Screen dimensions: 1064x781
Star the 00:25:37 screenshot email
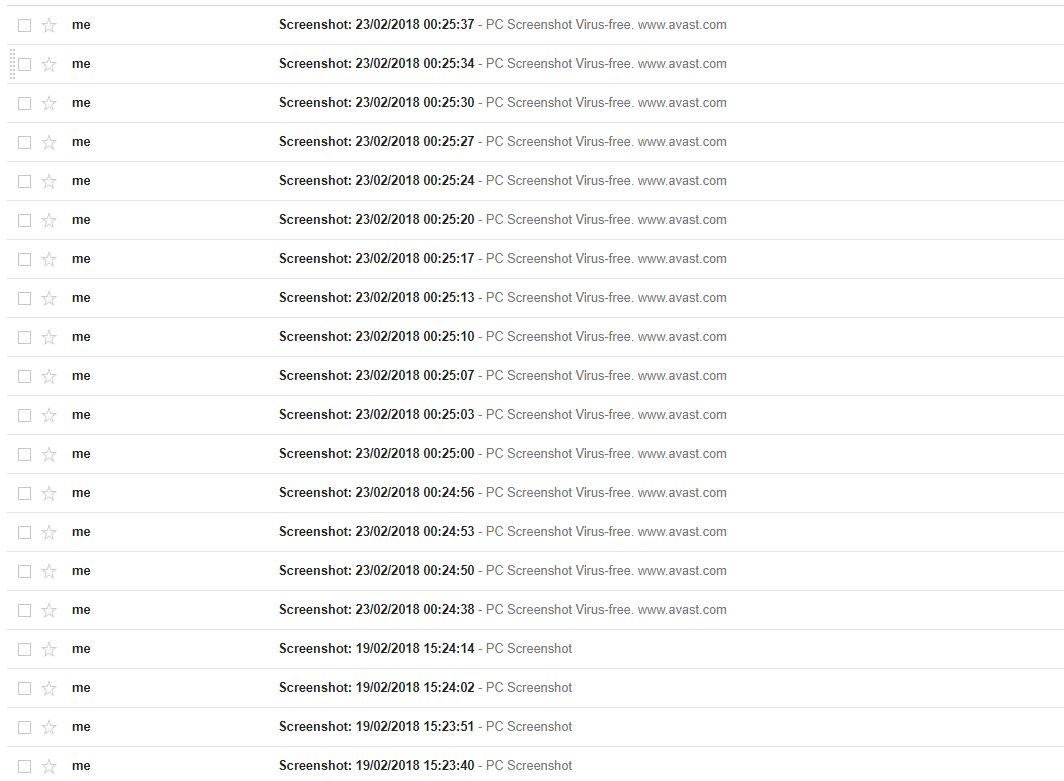(49, 25)
